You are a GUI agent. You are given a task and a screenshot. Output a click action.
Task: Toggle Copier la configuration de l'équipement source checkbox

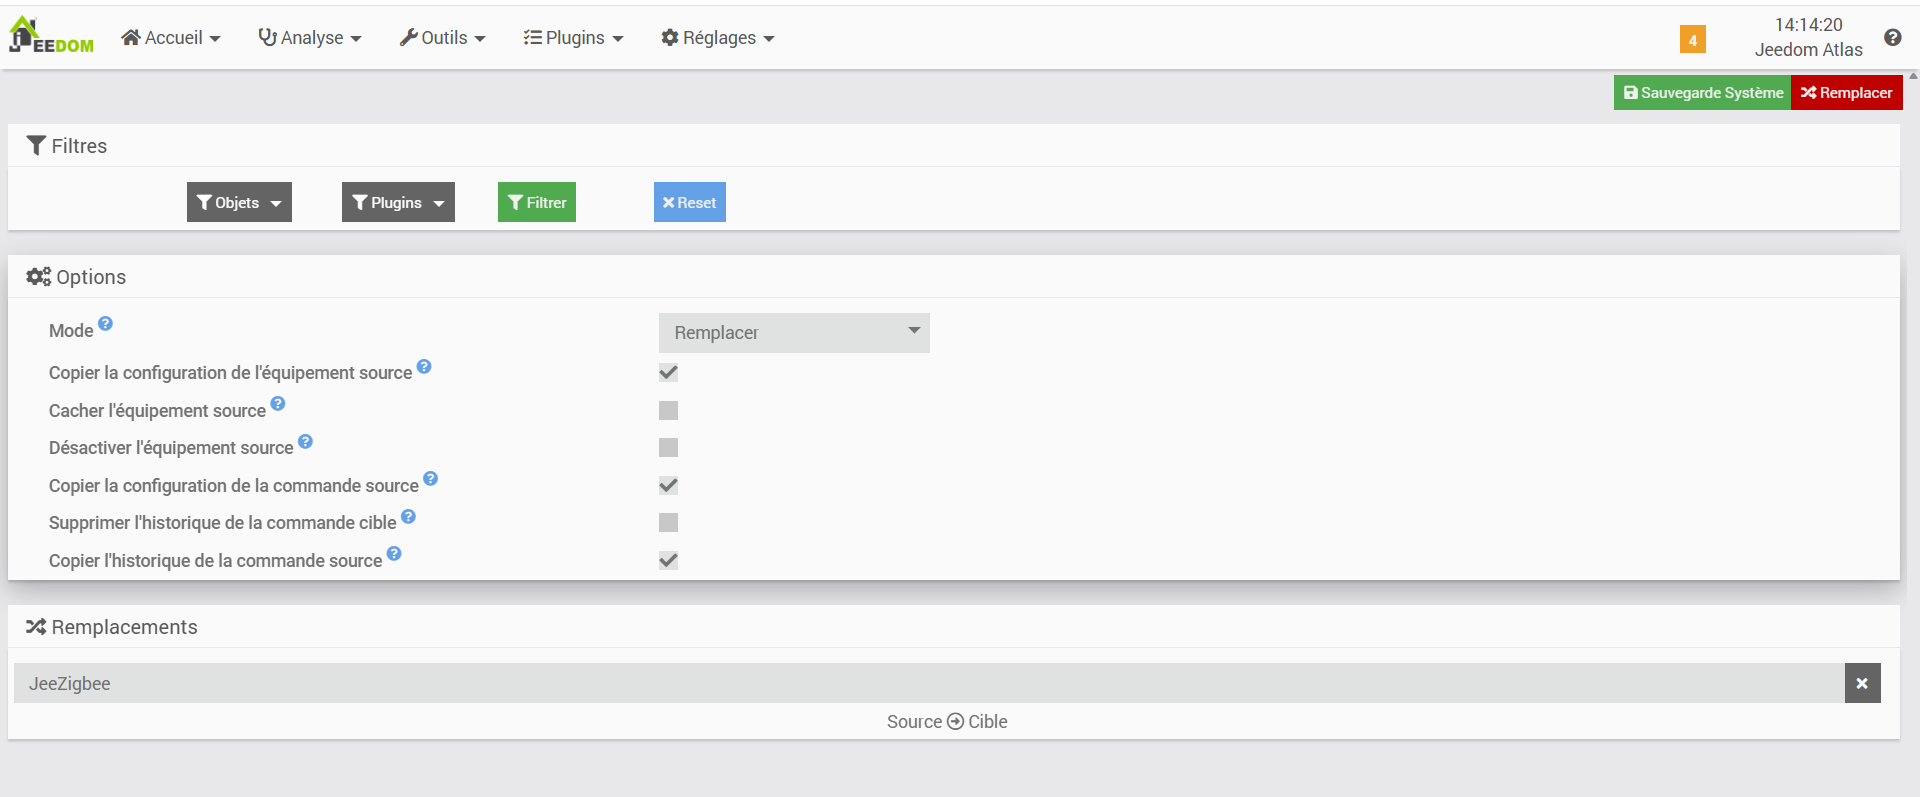pos(668,373)
